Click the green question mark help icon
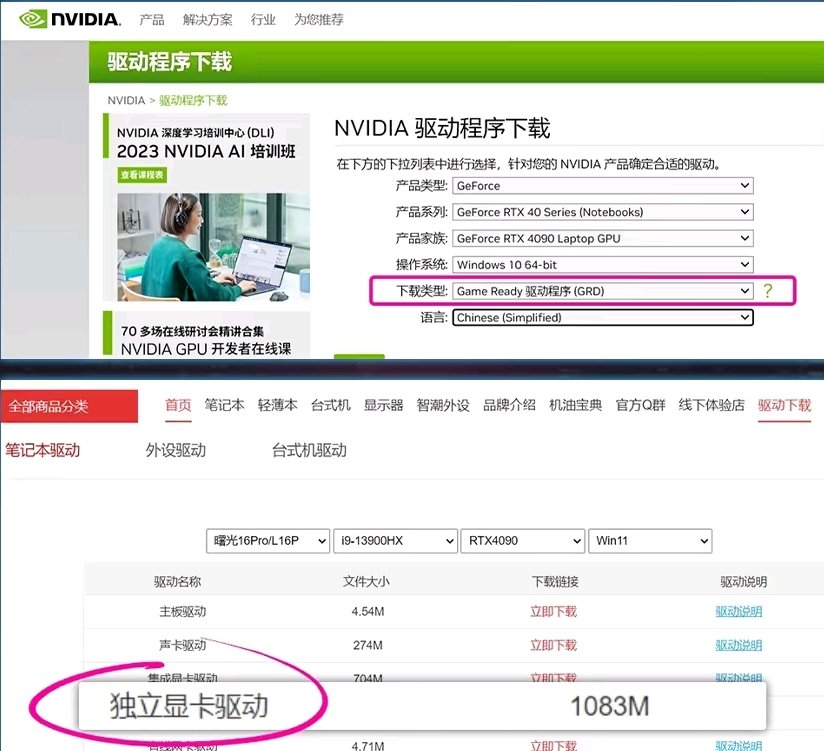The height and width of the screenshot is (751, 824). (x=768, y=291)
